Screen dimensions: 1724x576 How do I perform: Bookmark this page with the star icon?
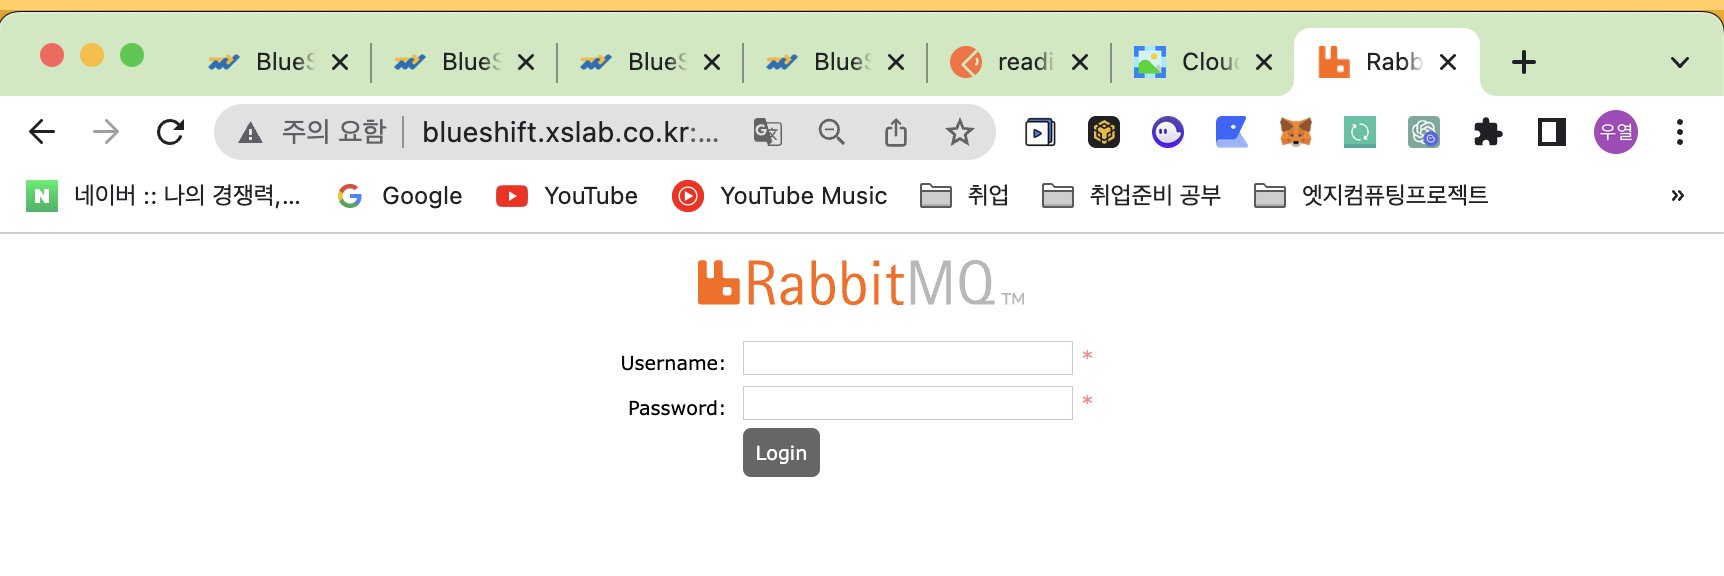click(959, 132)
